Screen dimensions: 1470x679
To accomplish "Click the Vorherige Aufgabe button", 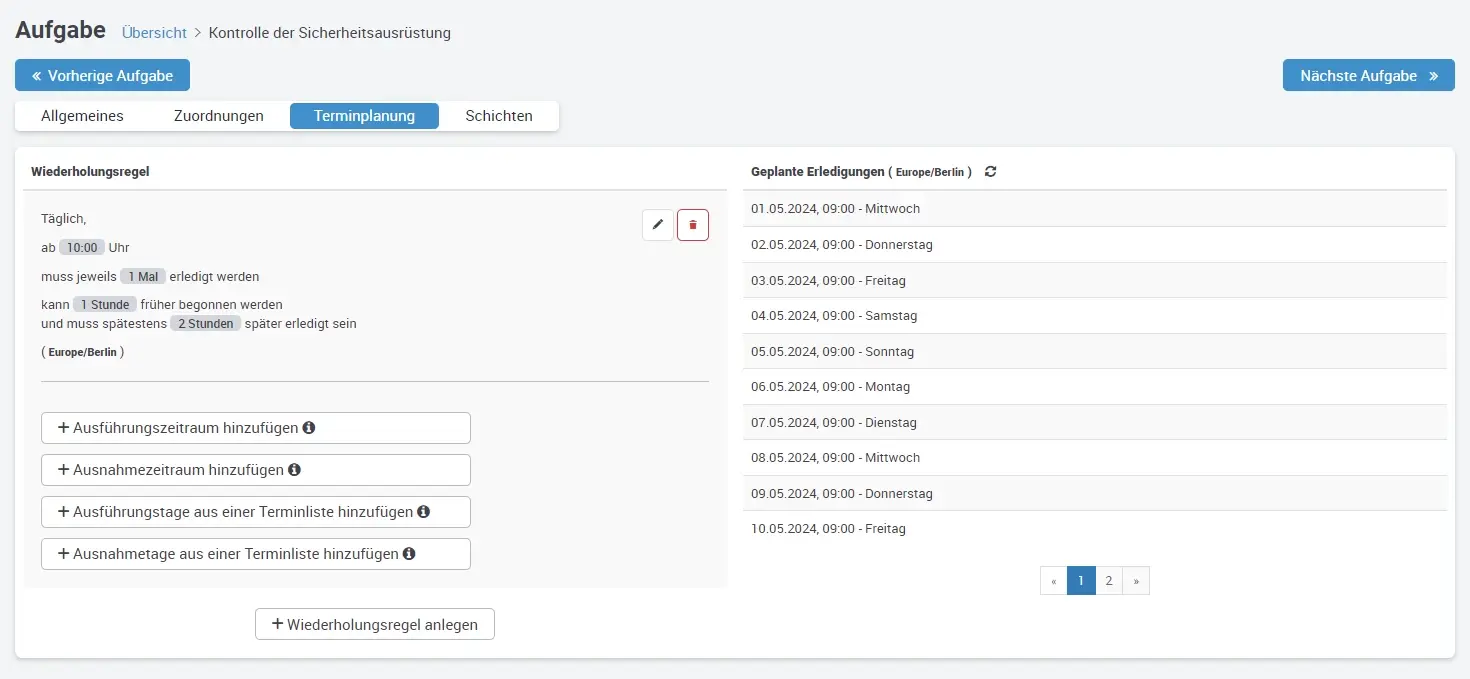I will point(102,76).
